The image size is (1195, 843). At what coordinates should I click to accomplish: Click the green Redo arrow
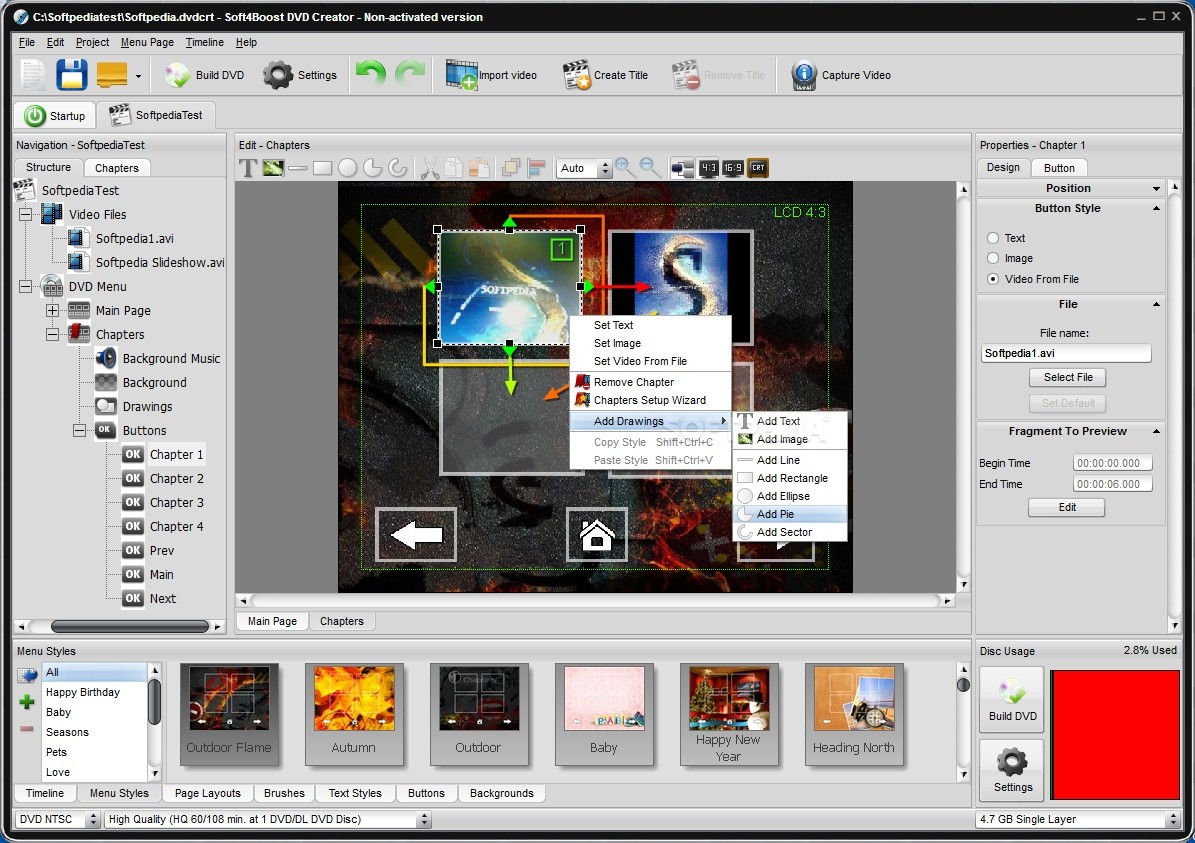pos(410,74)
